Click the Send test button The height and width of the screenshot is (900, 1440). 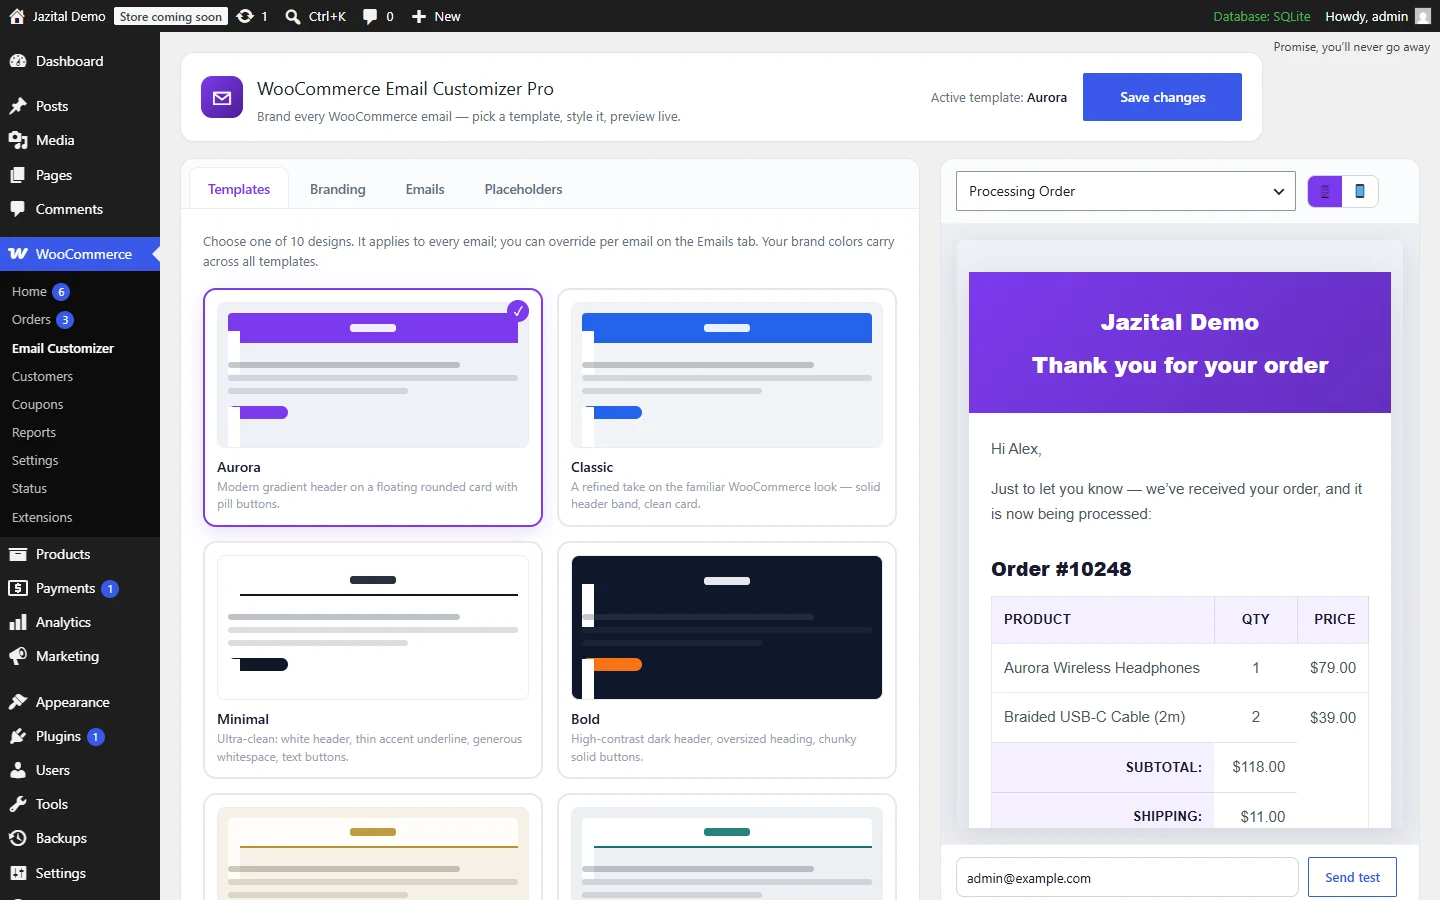(1352, 877)
